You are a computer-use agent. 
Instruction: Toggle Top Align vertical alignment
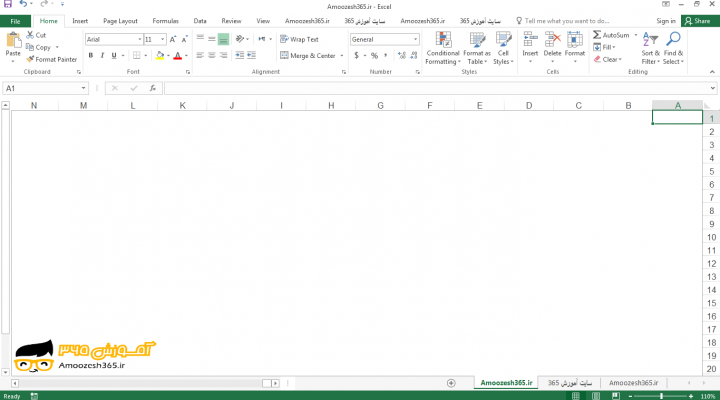[200, 39]
